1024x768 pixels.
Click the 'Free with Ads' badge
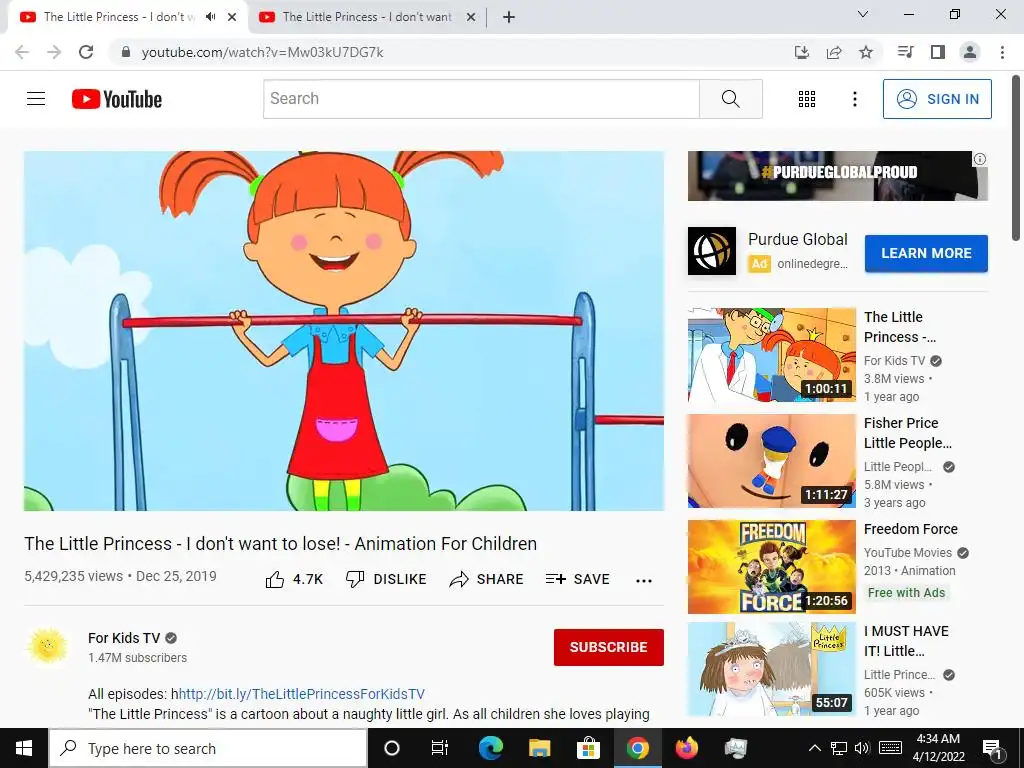pyautogui.click(x=906, y=592)
